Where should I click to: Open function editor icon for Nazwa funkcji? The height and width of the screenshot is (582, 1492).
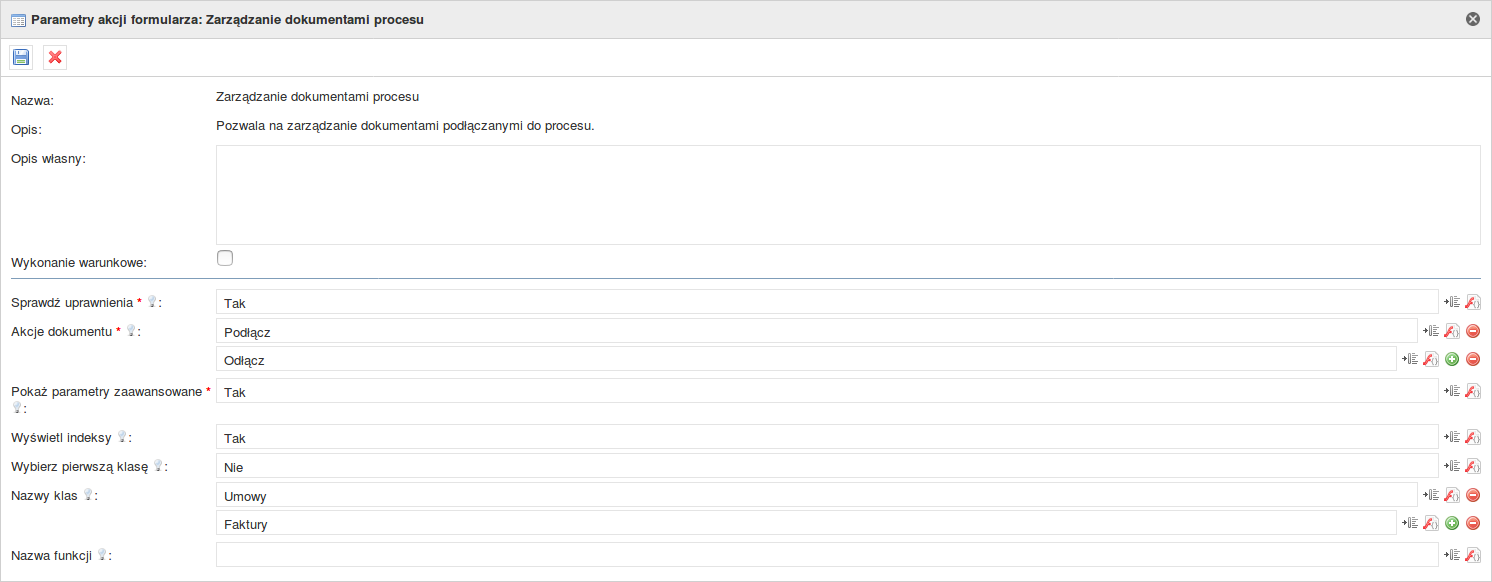[x=1472, y=555]
